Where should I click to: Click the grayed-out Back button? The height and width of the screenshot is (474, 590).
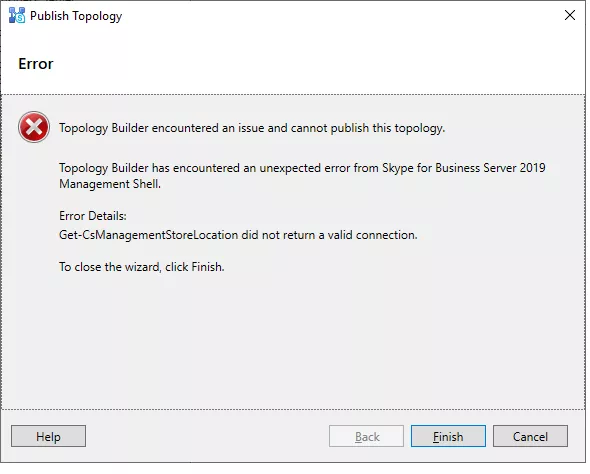pos(366,436)
